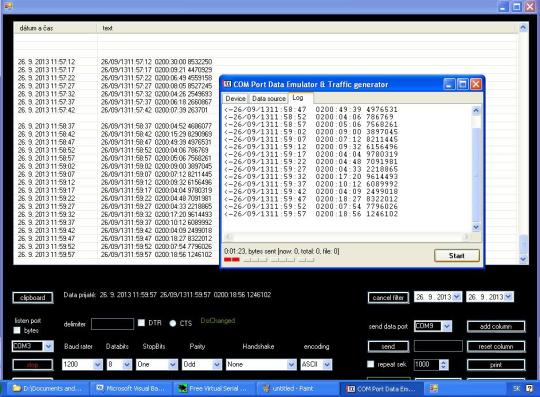Click the emulator log horizontal scrollbar
540x397 pixels.
tap(348, 237)
